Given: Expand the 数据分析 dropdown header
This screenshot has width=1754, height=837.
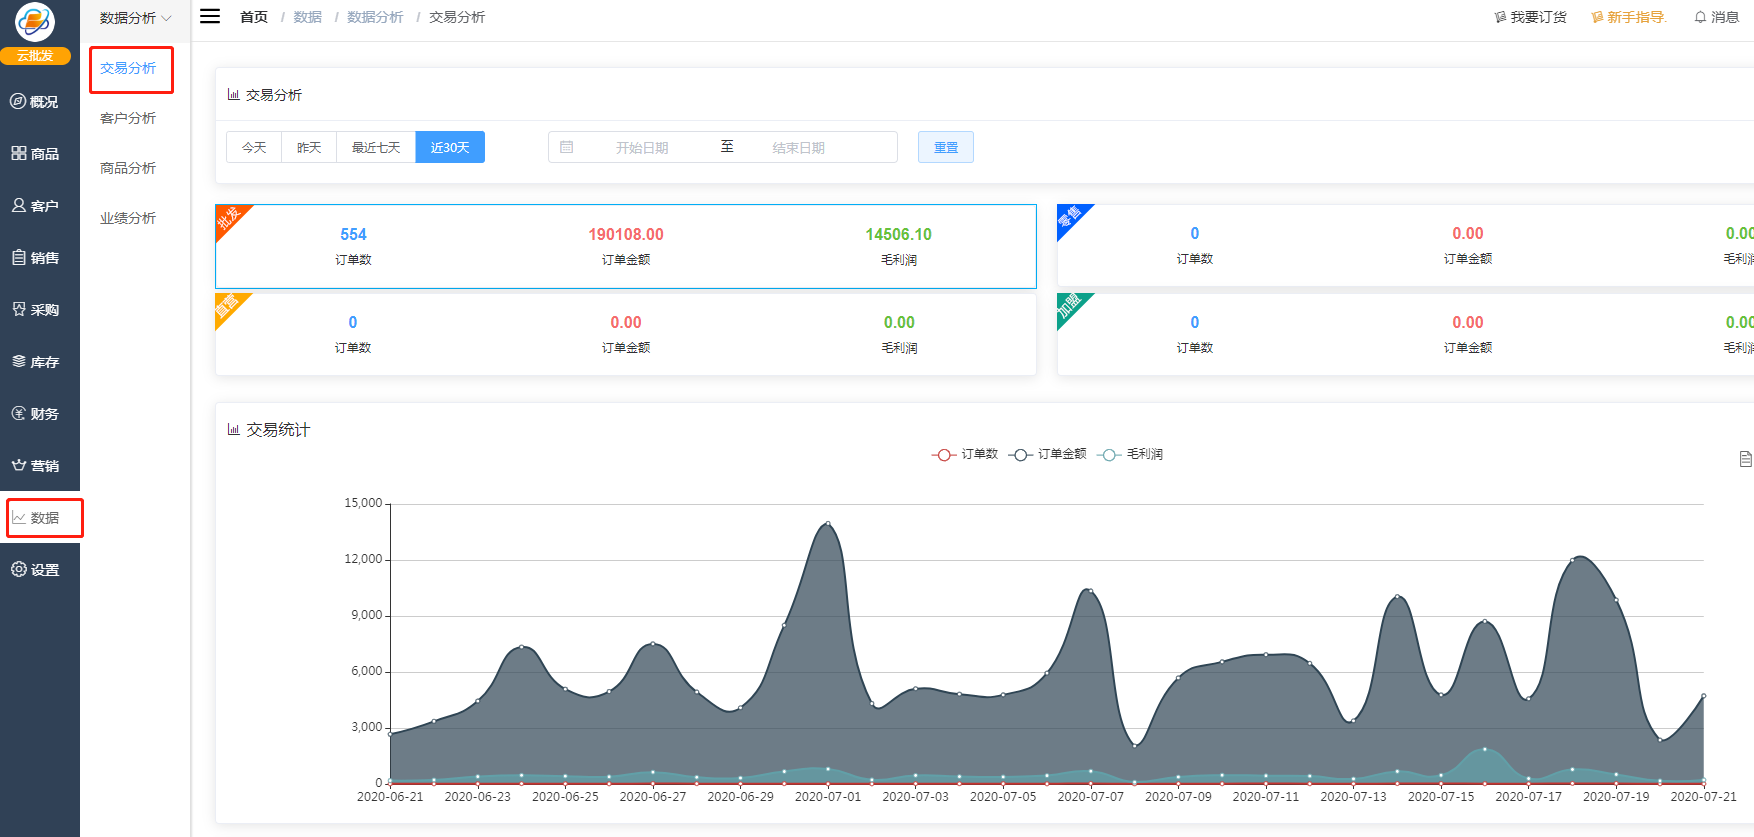Looking at the screenshot, I should click(x=135, y=18).
